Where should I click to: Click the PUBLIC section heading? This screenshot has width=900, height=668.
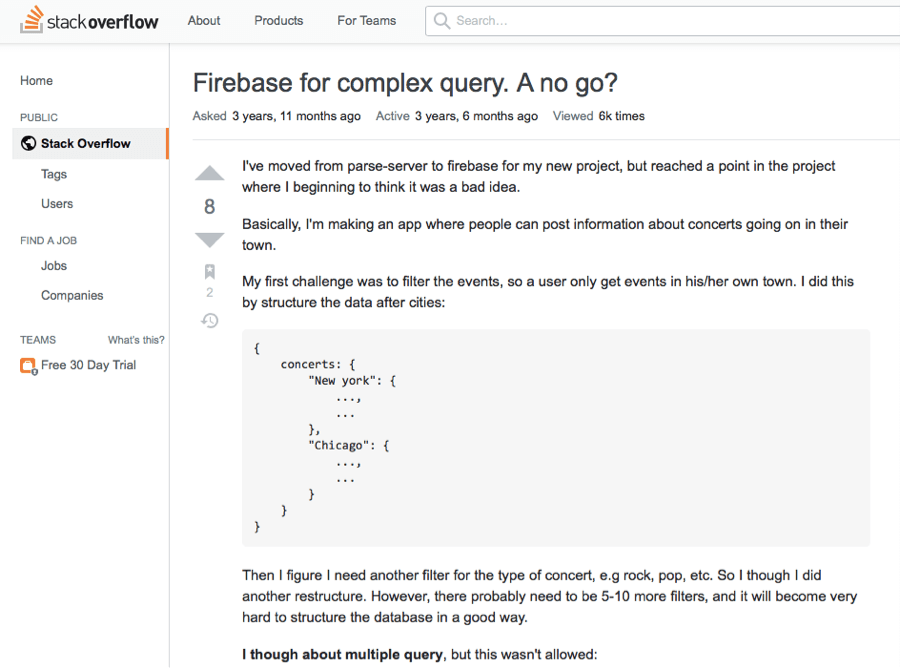[x=39, y=118]
